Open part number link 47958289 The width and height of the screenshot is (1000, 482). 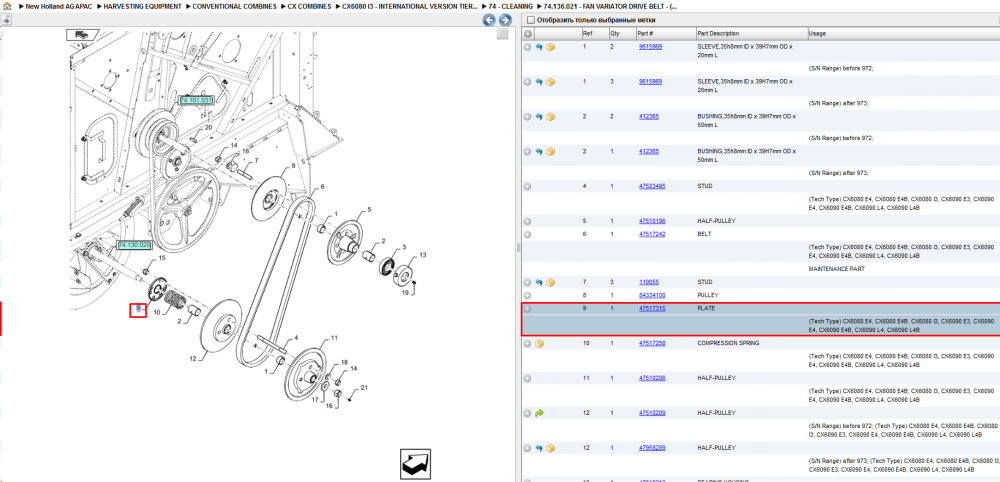point(652,448)
